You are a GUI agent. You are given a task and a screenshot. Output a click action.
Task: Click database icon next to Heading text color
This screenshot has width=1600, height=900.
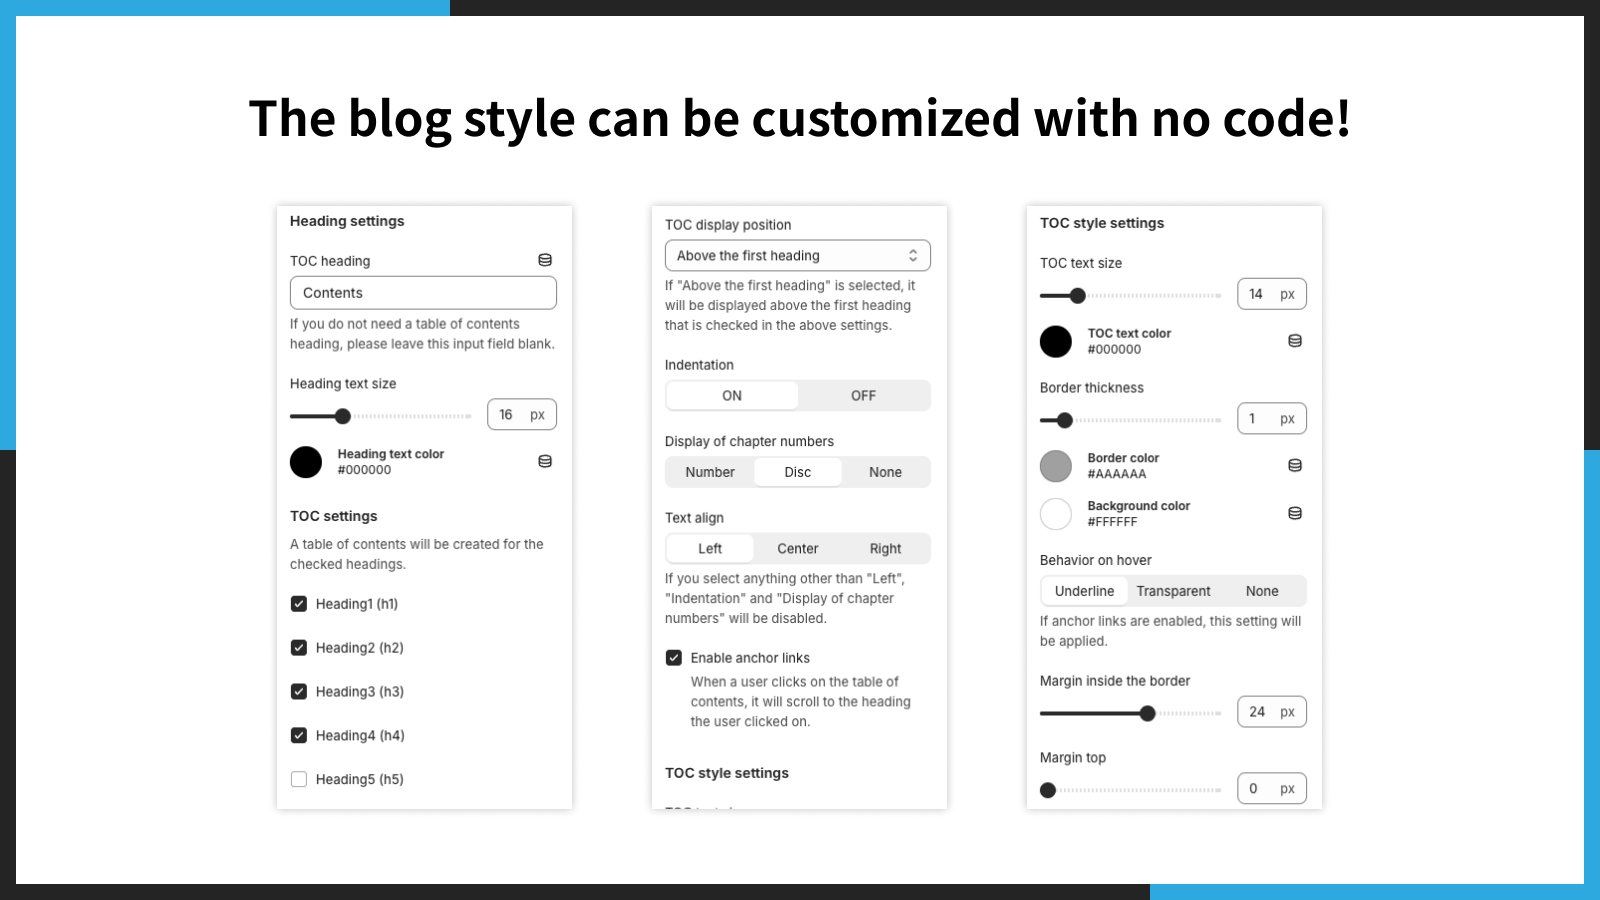[x=545, y=461]
